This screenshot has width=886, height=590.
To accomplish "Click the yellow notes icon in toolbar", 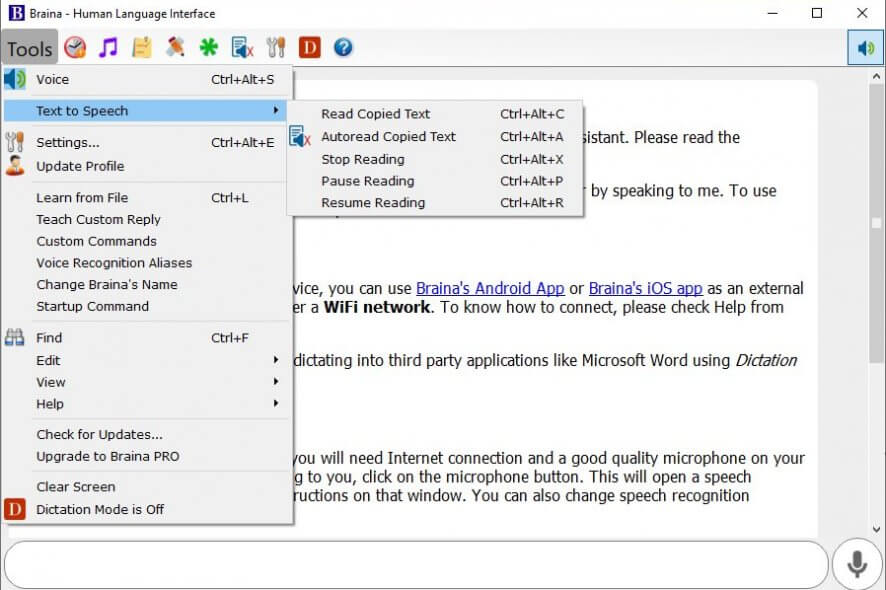I will click(142, 47).
